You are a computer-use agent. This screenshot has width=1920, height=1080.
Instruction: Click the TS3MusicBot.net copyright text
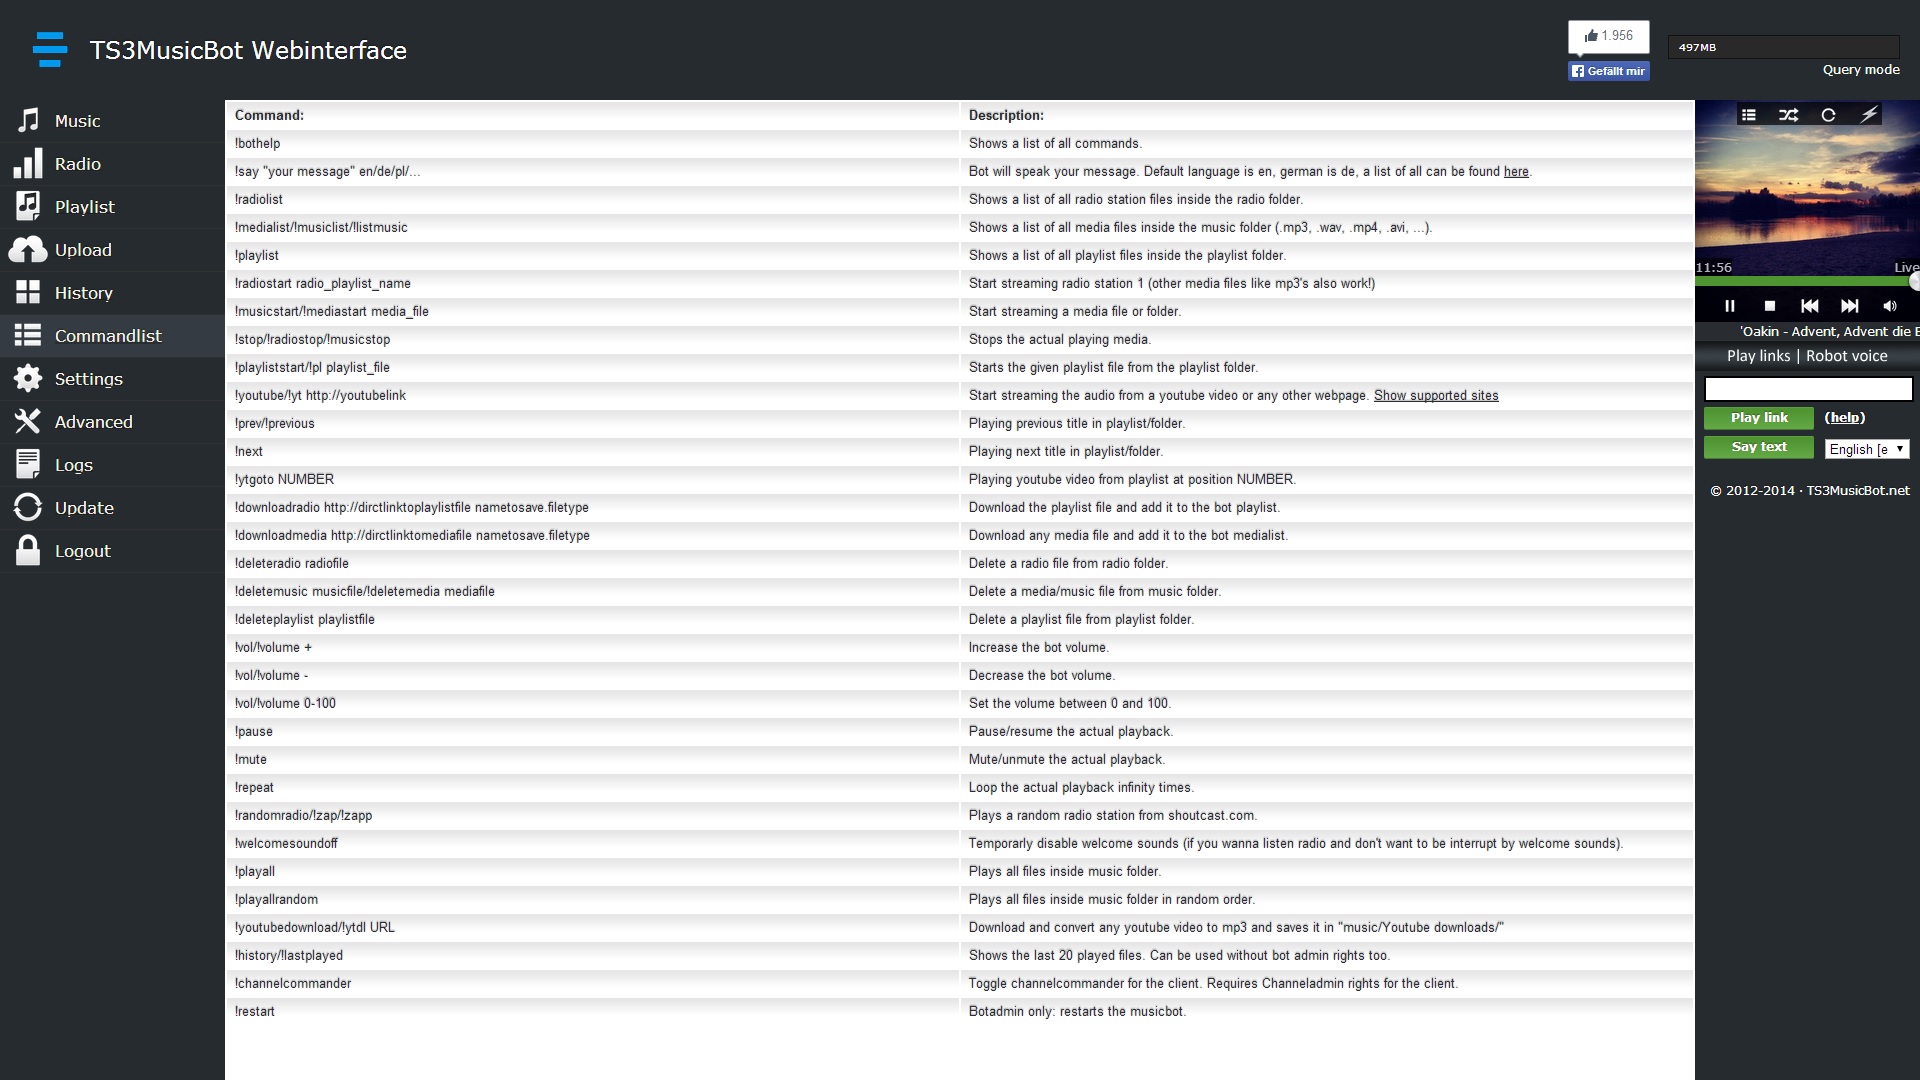click(1810, 491)
